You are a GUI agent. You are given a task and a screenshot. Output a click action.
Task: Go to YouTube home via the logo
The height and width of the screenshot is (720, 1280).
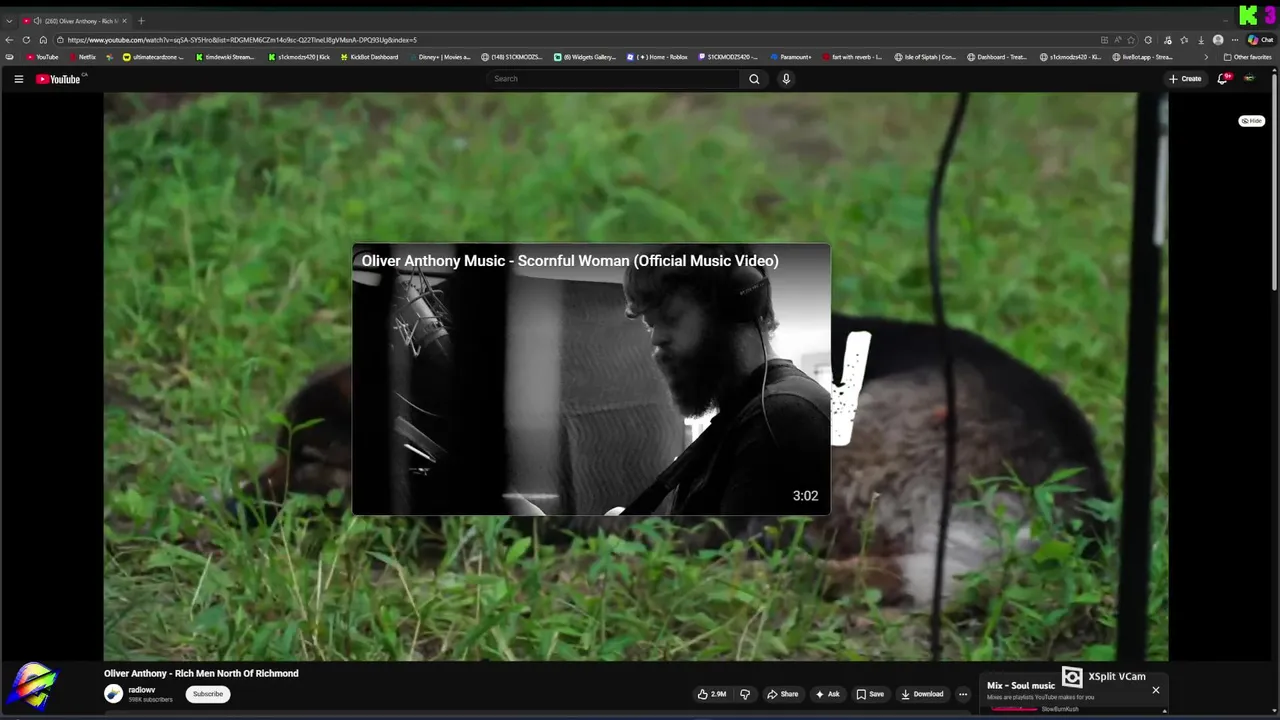[x=58, y=79]
